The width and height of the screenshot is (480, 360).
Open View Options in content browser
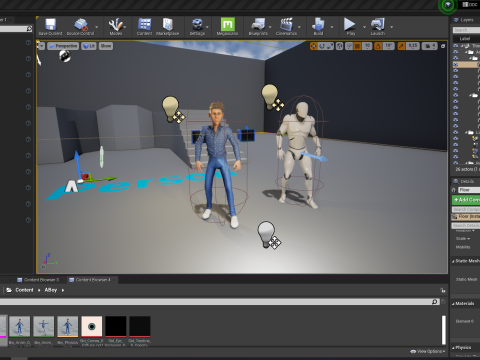click(x=427, y=351)
